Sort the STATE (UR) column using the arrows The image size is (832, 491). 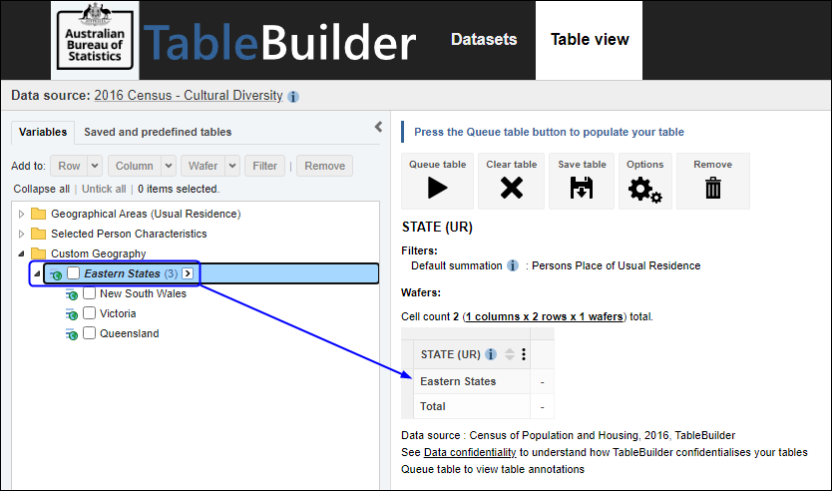(x=509, y=354)
